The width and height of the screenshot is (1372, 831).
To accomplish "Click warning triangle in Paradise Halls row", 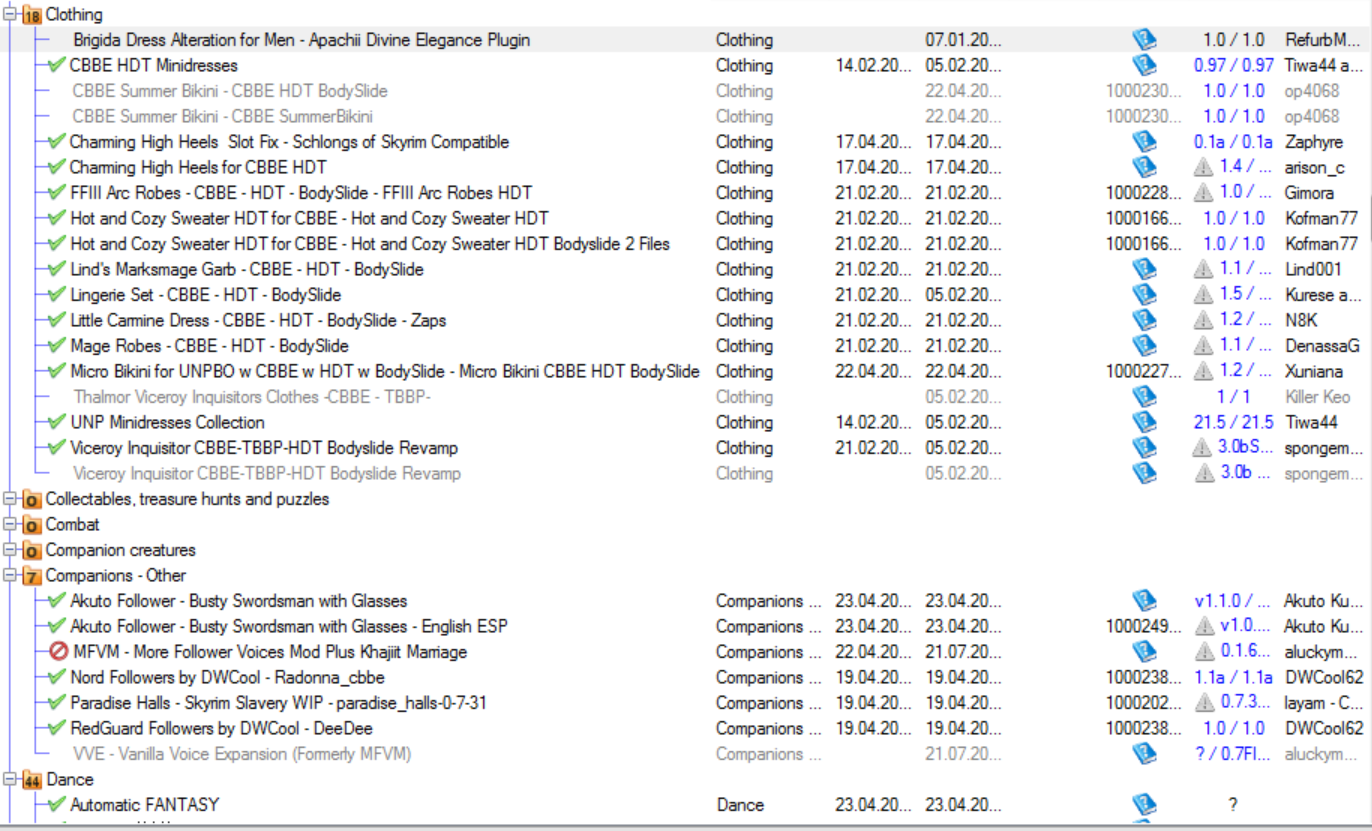I will (1203, 703).
